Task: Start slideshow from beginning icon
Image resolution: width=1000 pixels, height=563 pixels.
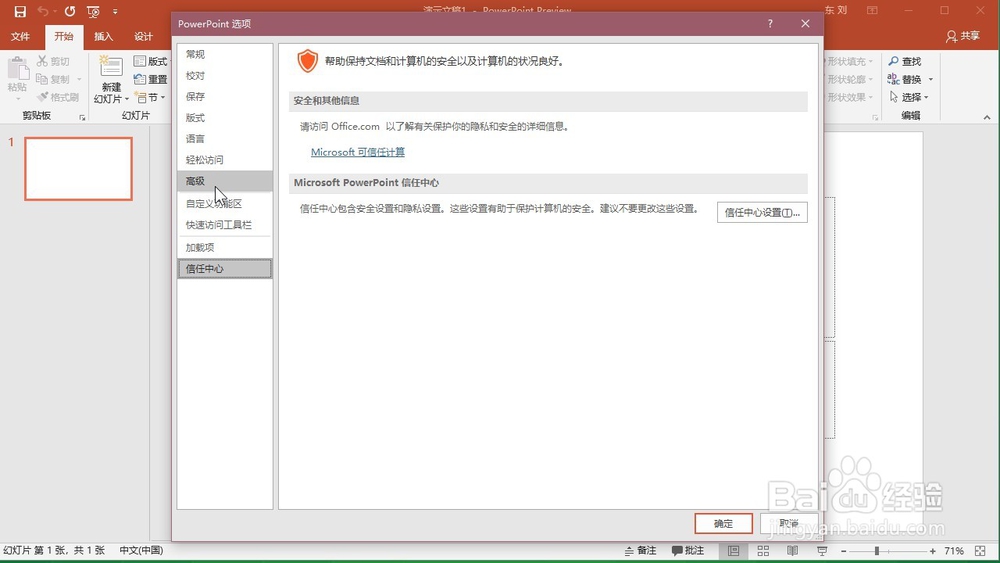Action: 93,11
